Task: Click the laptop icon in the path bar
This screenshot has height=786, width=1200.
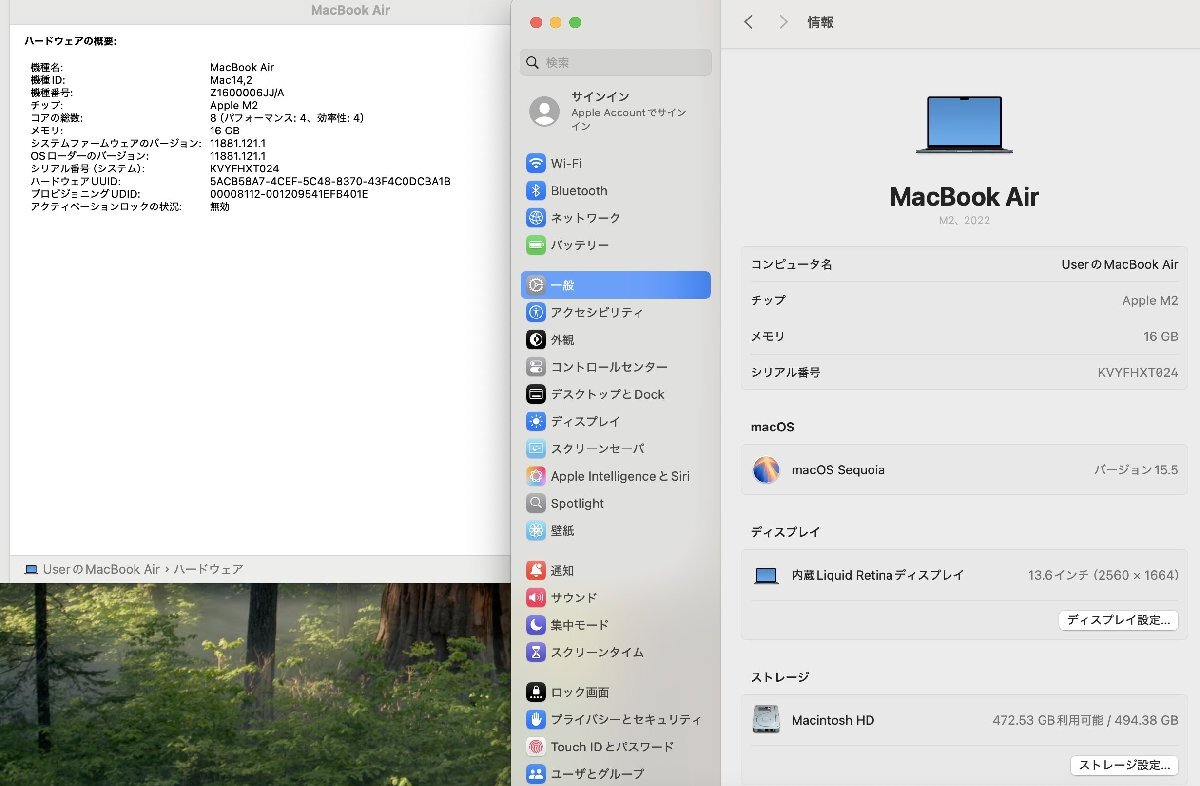Action: click(x=31, y=570)
